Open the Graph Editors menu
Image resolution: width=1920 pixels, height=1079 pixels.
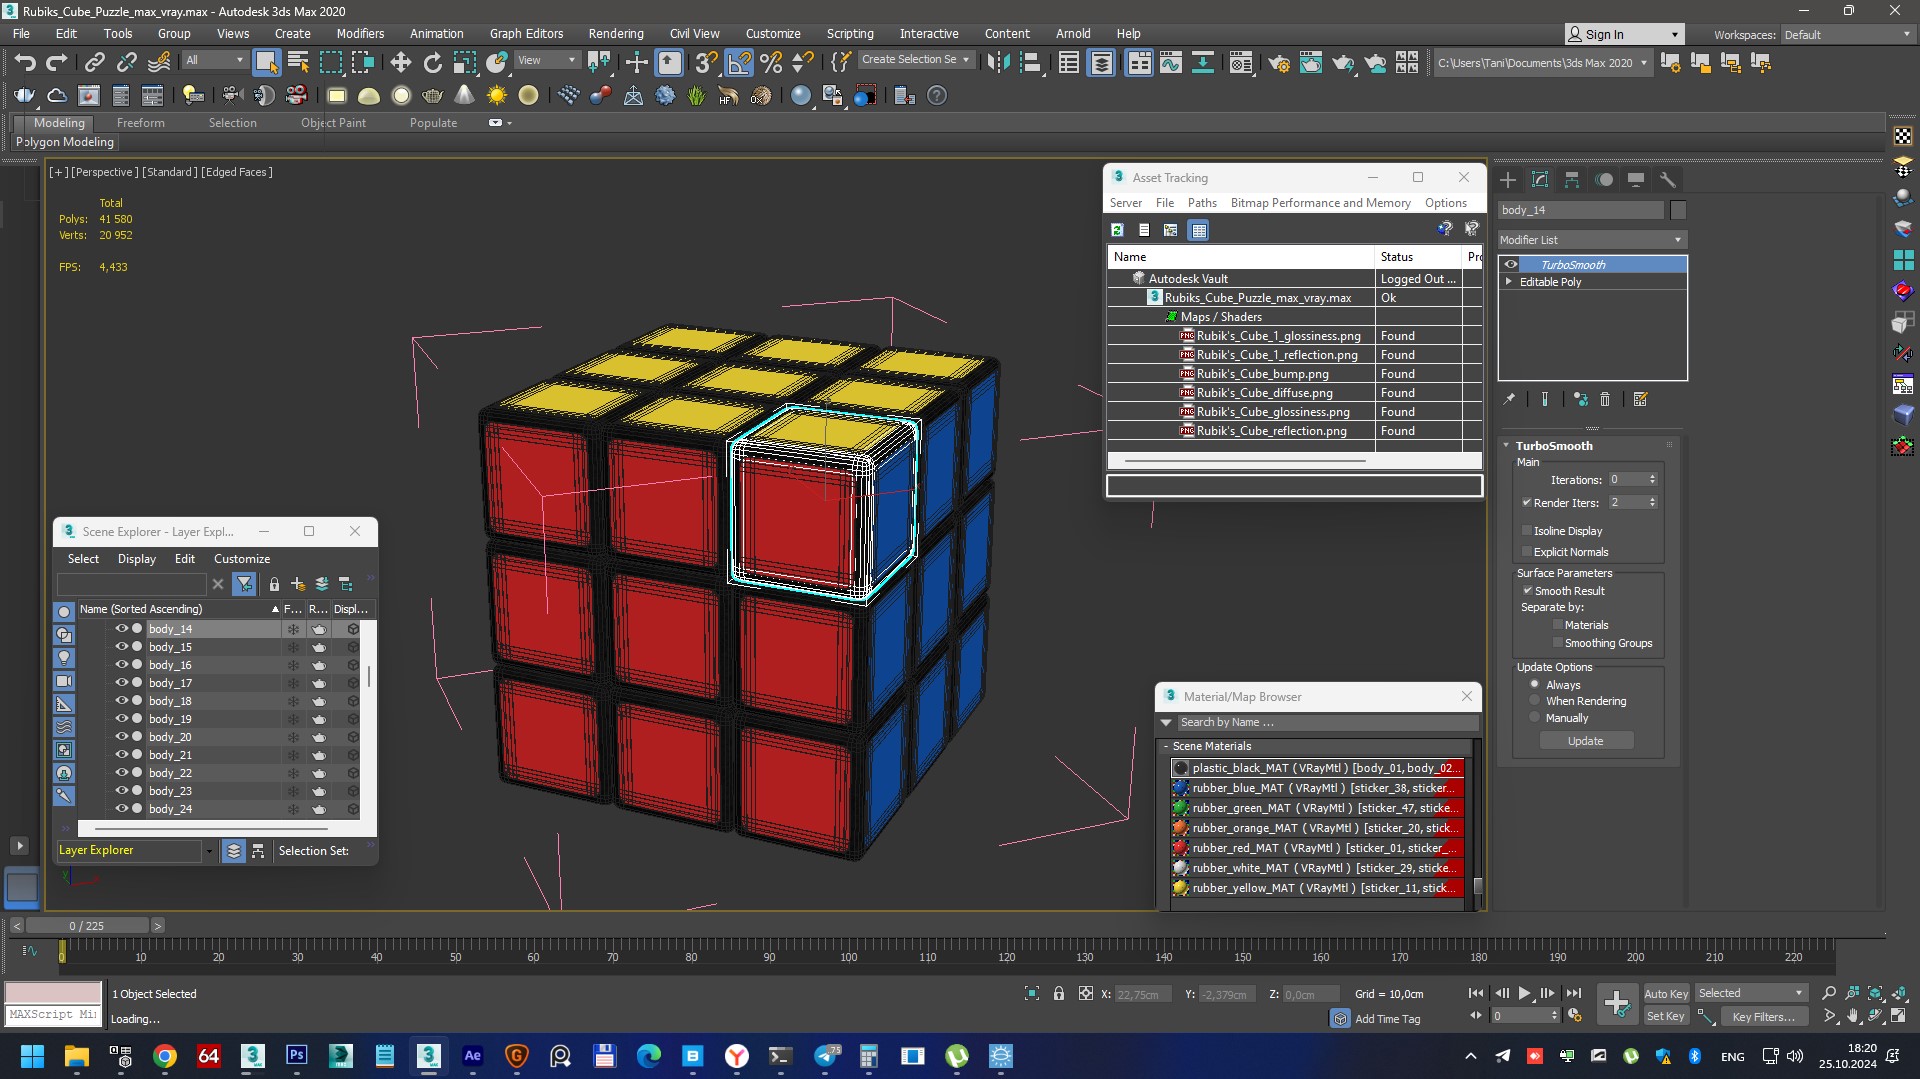click(x=526, y=34)
